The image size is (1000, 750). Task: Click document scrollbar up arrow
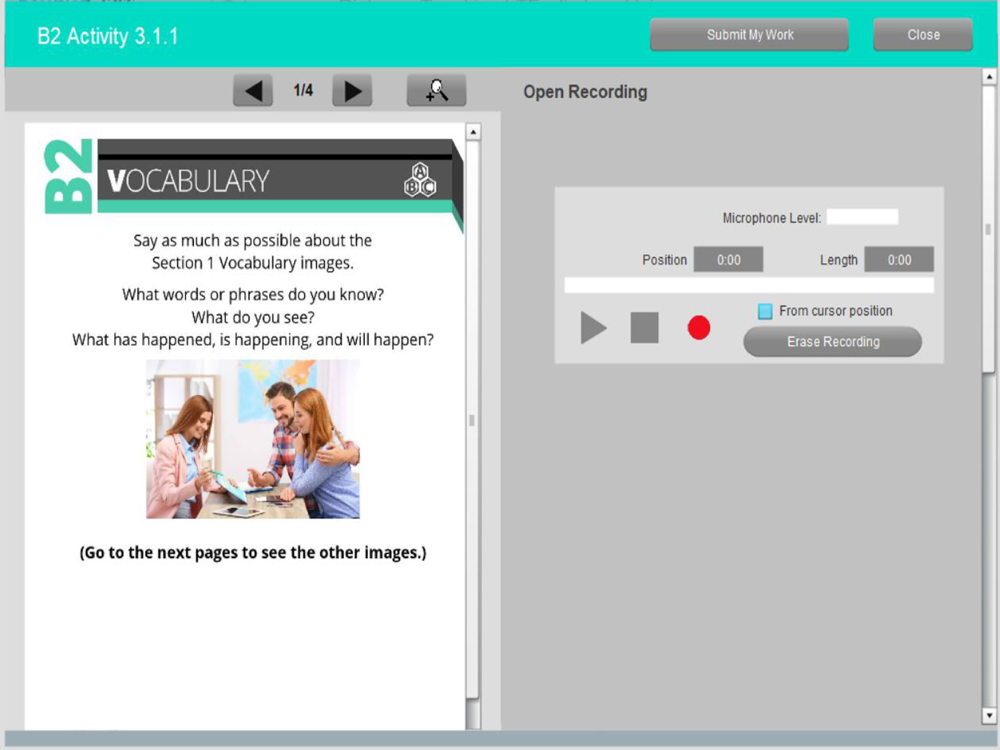click(473, 132)
